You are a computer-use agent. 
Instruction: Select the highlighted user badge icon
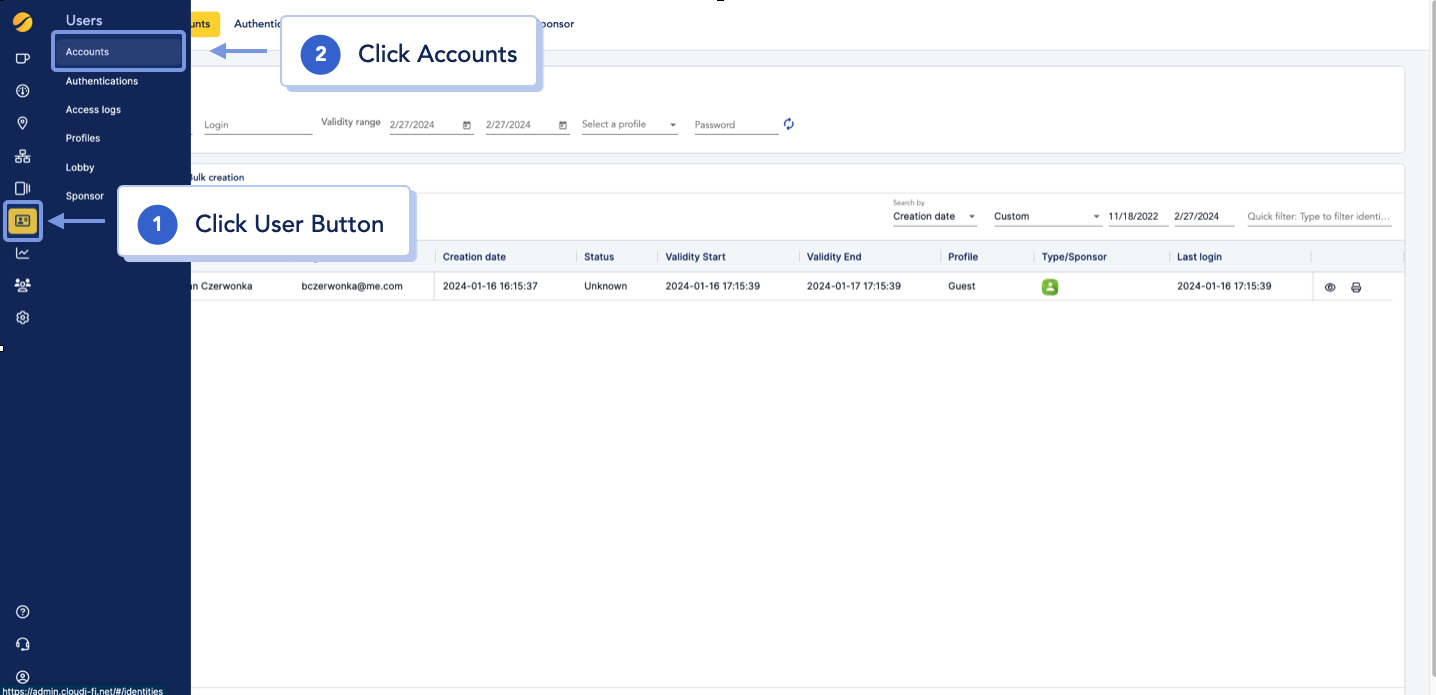22,220
